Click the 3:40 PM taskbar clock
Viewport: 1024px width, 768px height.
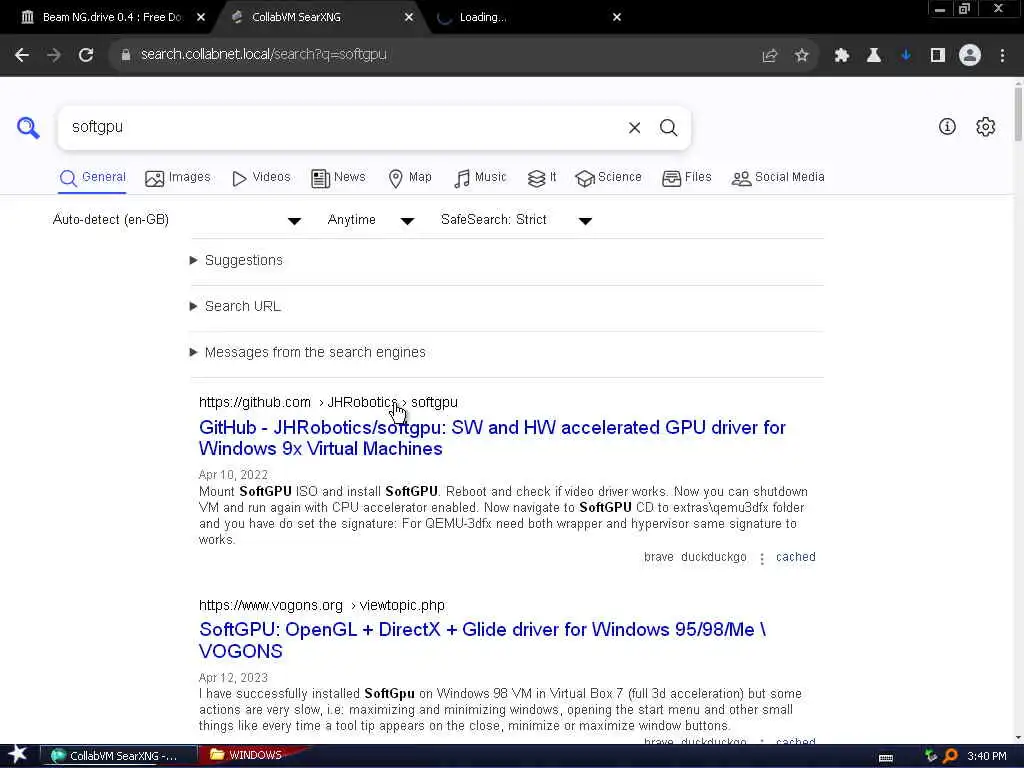coord(987,756)
